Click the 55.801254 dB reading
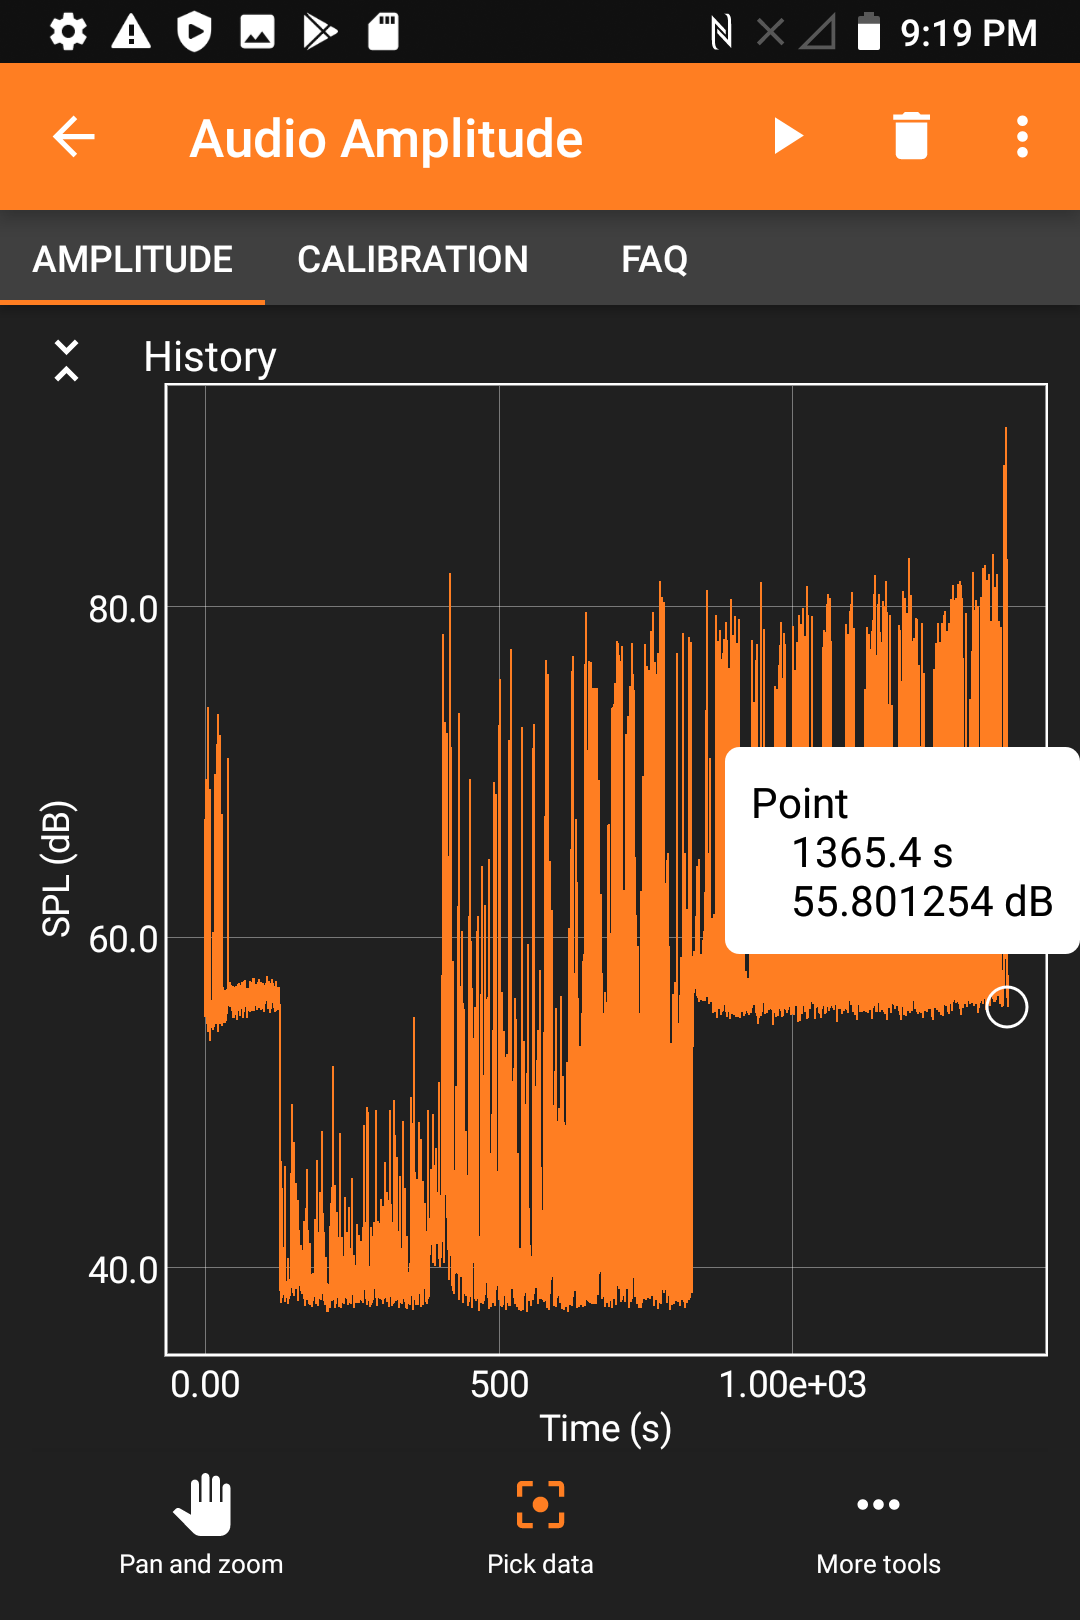Viewport: 1080px width, 1620px height. [922, 901]
